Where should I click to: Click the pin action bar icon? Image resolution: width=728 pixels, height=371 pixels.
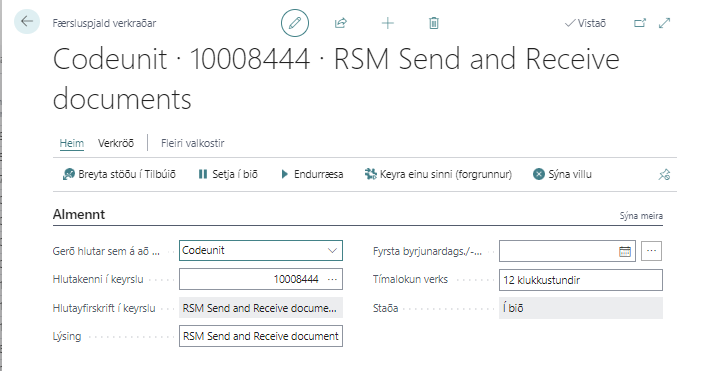[664, 175]
